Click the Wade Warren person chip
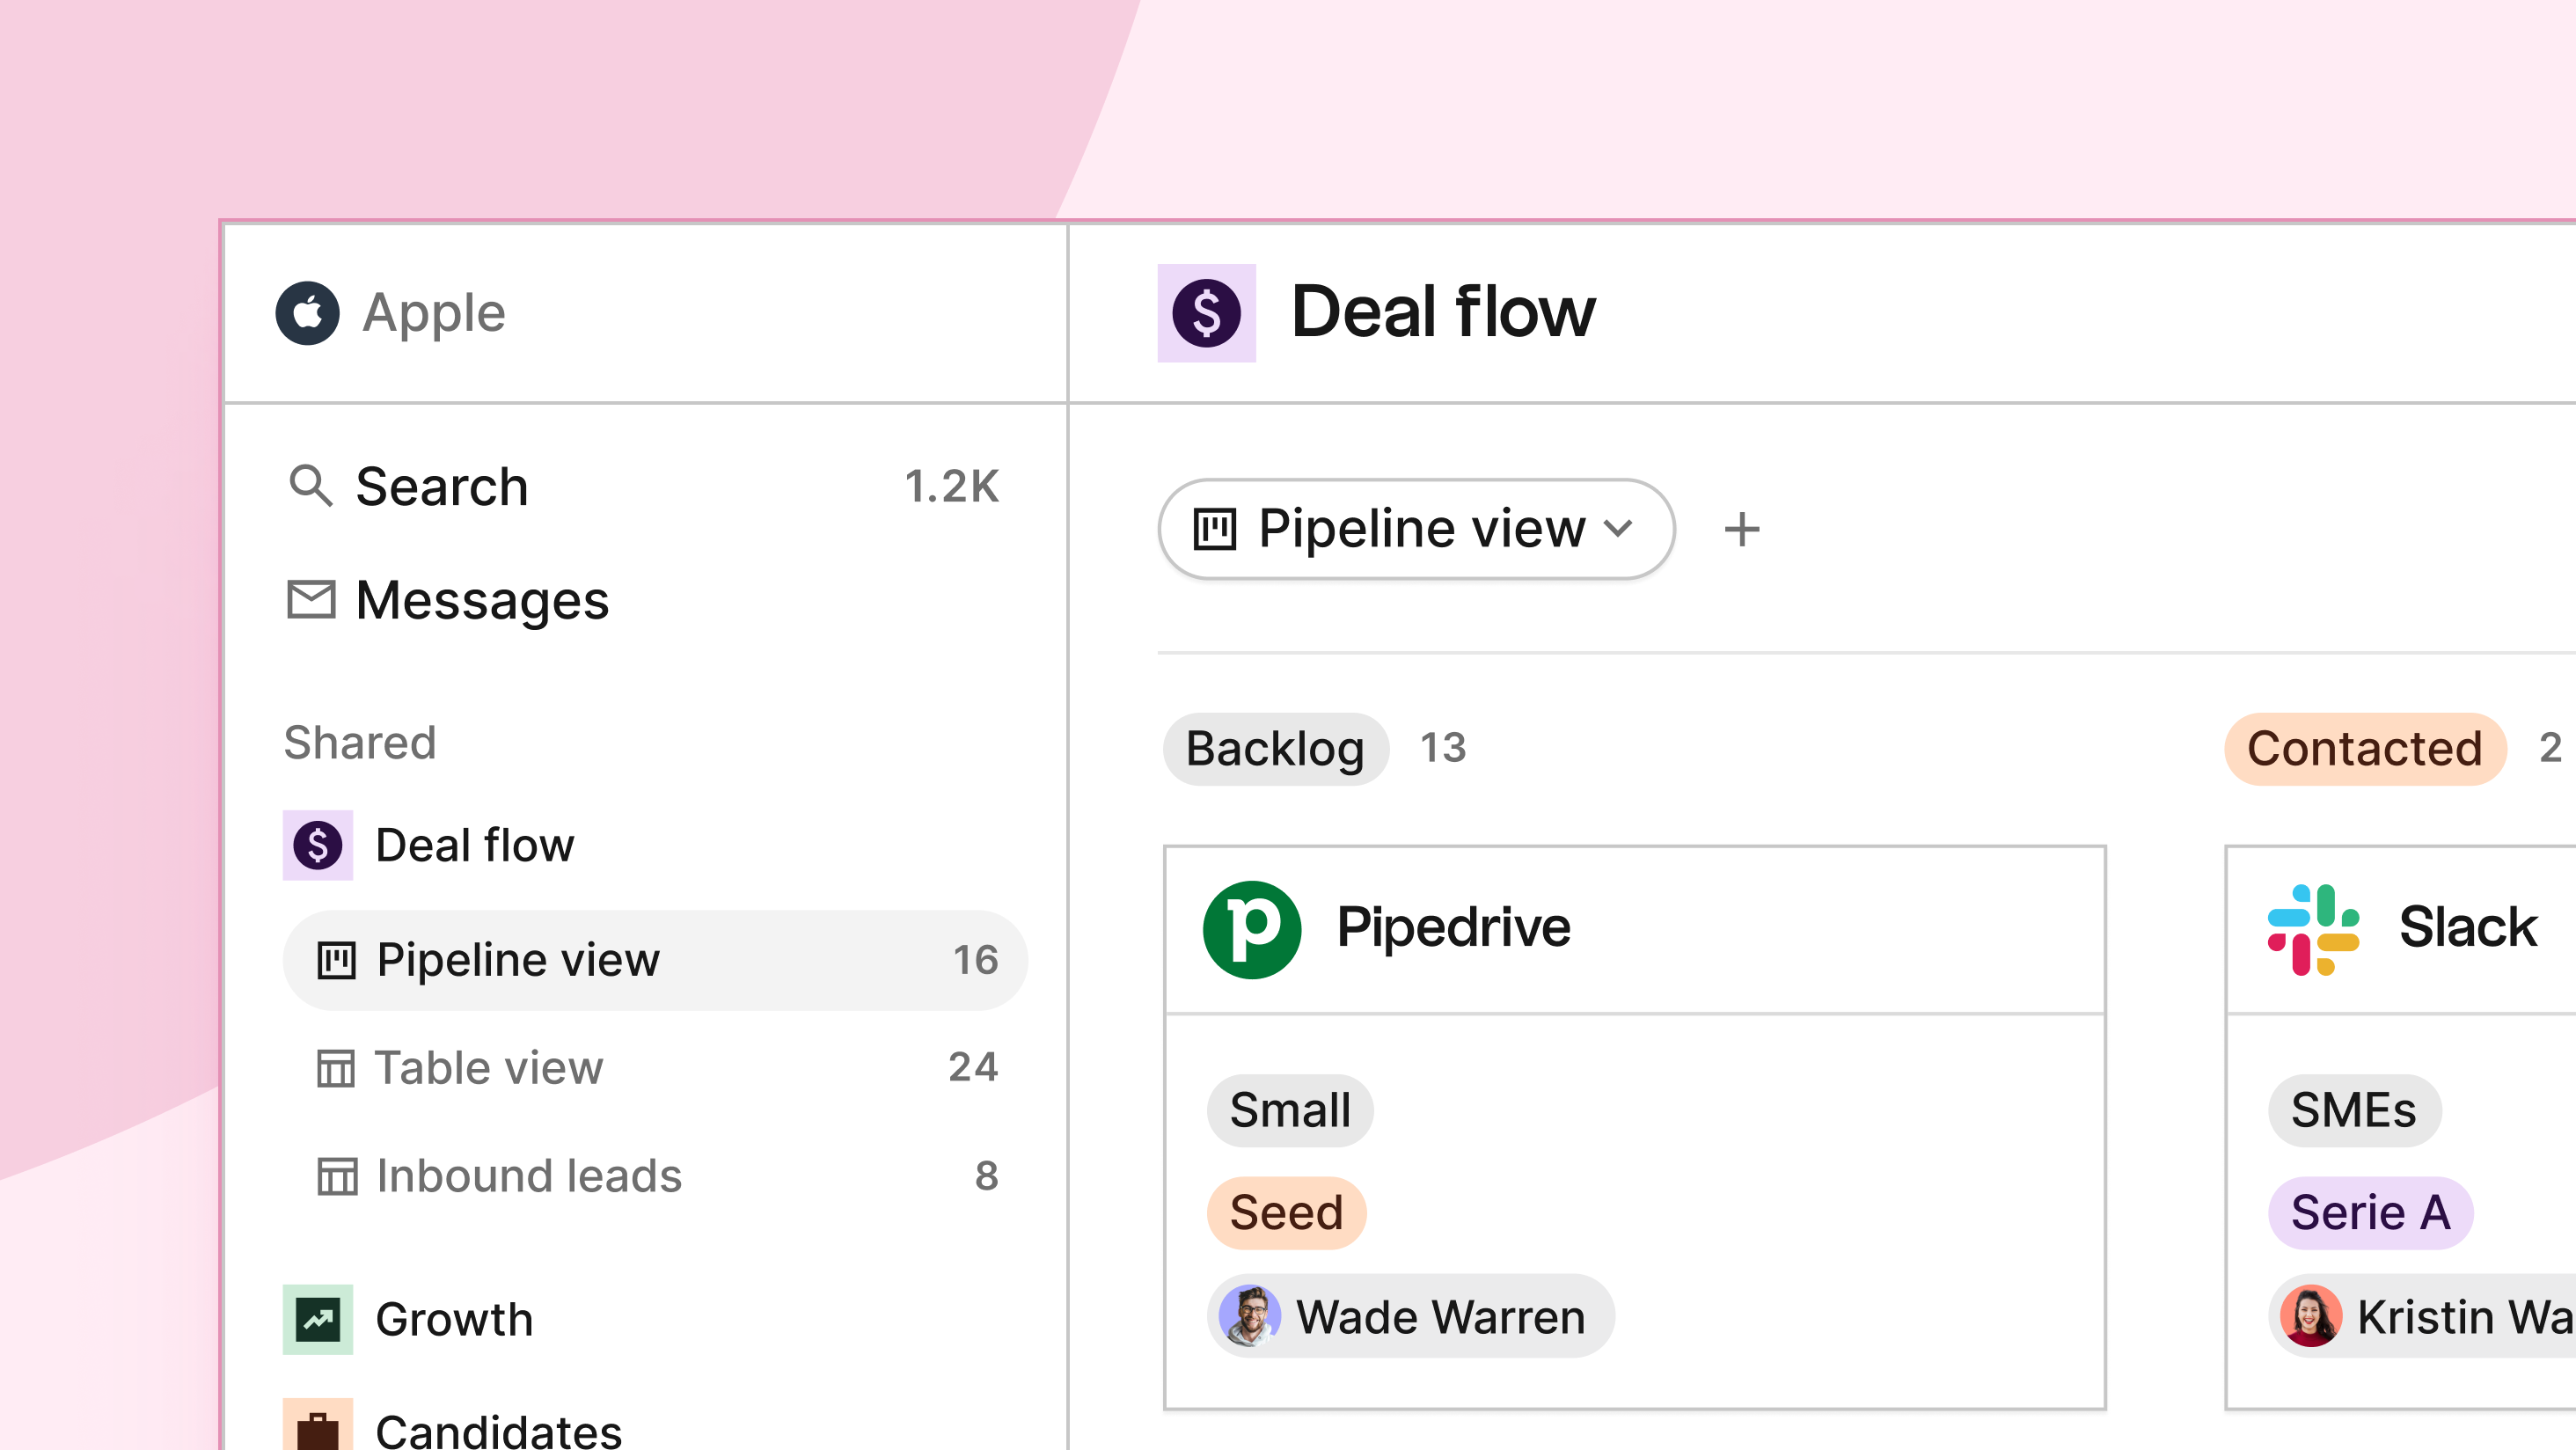Screen dimensions: 2576x1450 pos(1410,1316)
